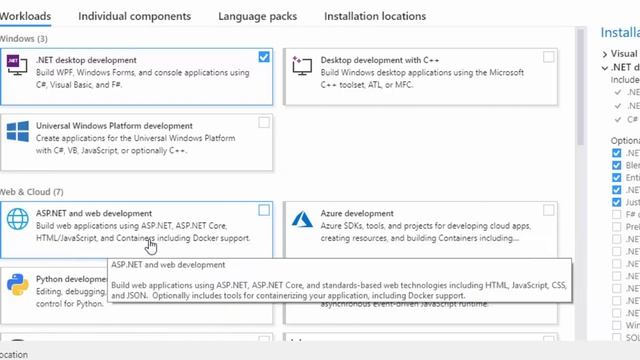
Task: Click the .NET desktop development monitor icon
Action: click(x=17, y=65)
